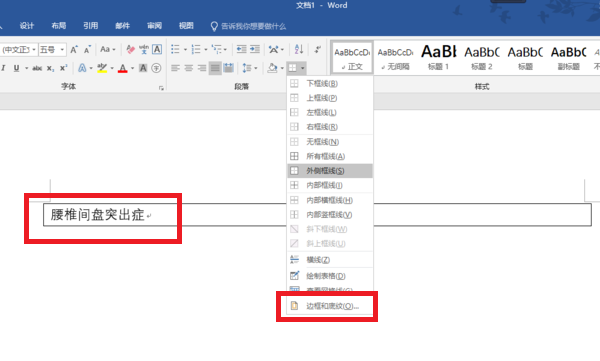Toggle Italic formatting
Image resolution: width=600 pixels, height=361 pixels.
click(3, 68)
